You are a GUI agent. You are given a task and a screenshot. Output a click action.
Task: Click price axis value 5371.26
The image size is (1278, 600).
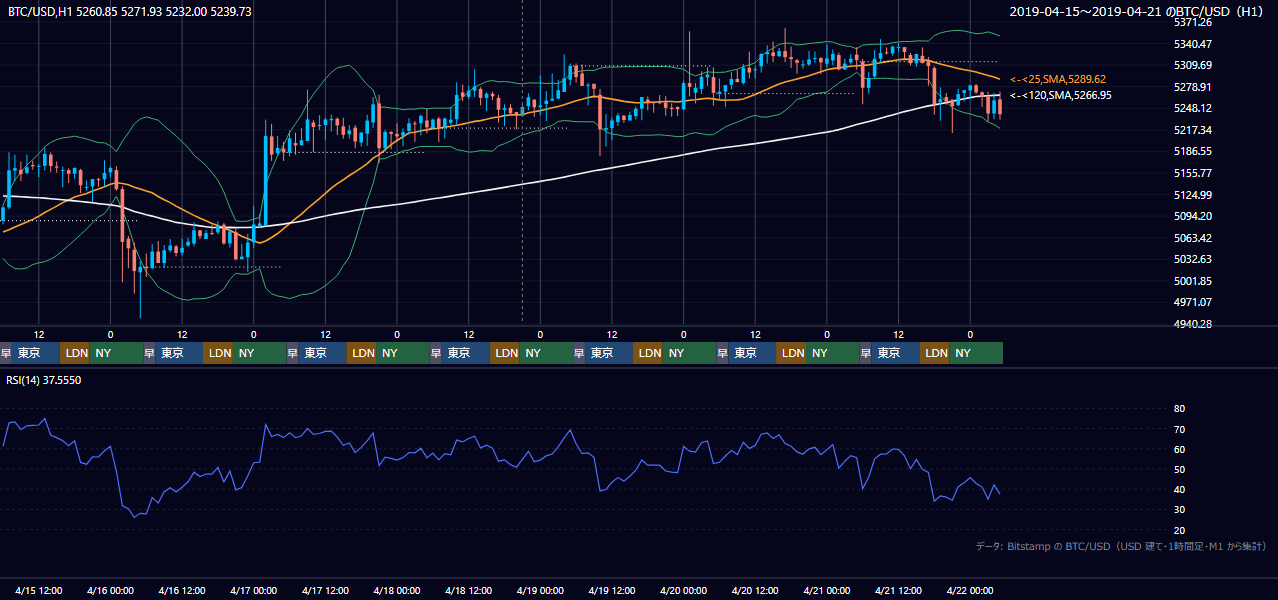point(1192,22)
